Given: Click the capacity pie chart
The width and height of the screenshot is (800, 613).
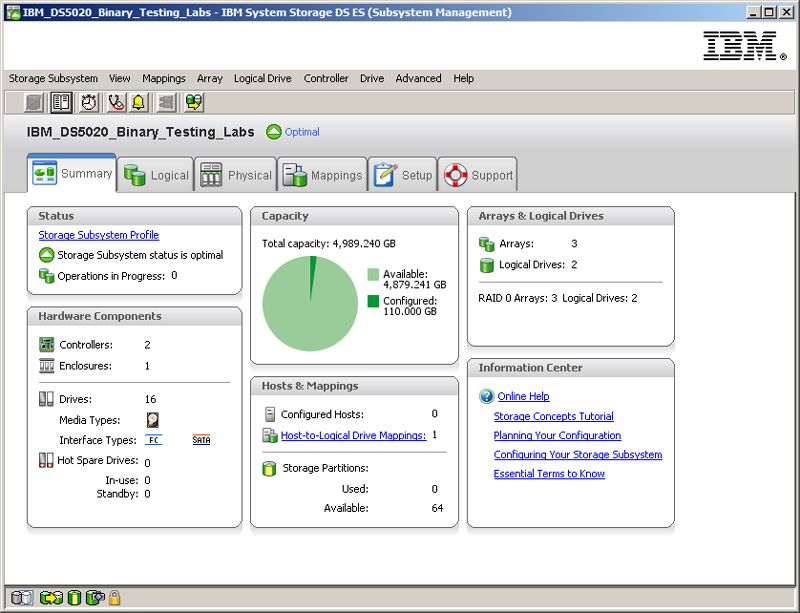Looking at the screenshot, I should pos(310,304).
